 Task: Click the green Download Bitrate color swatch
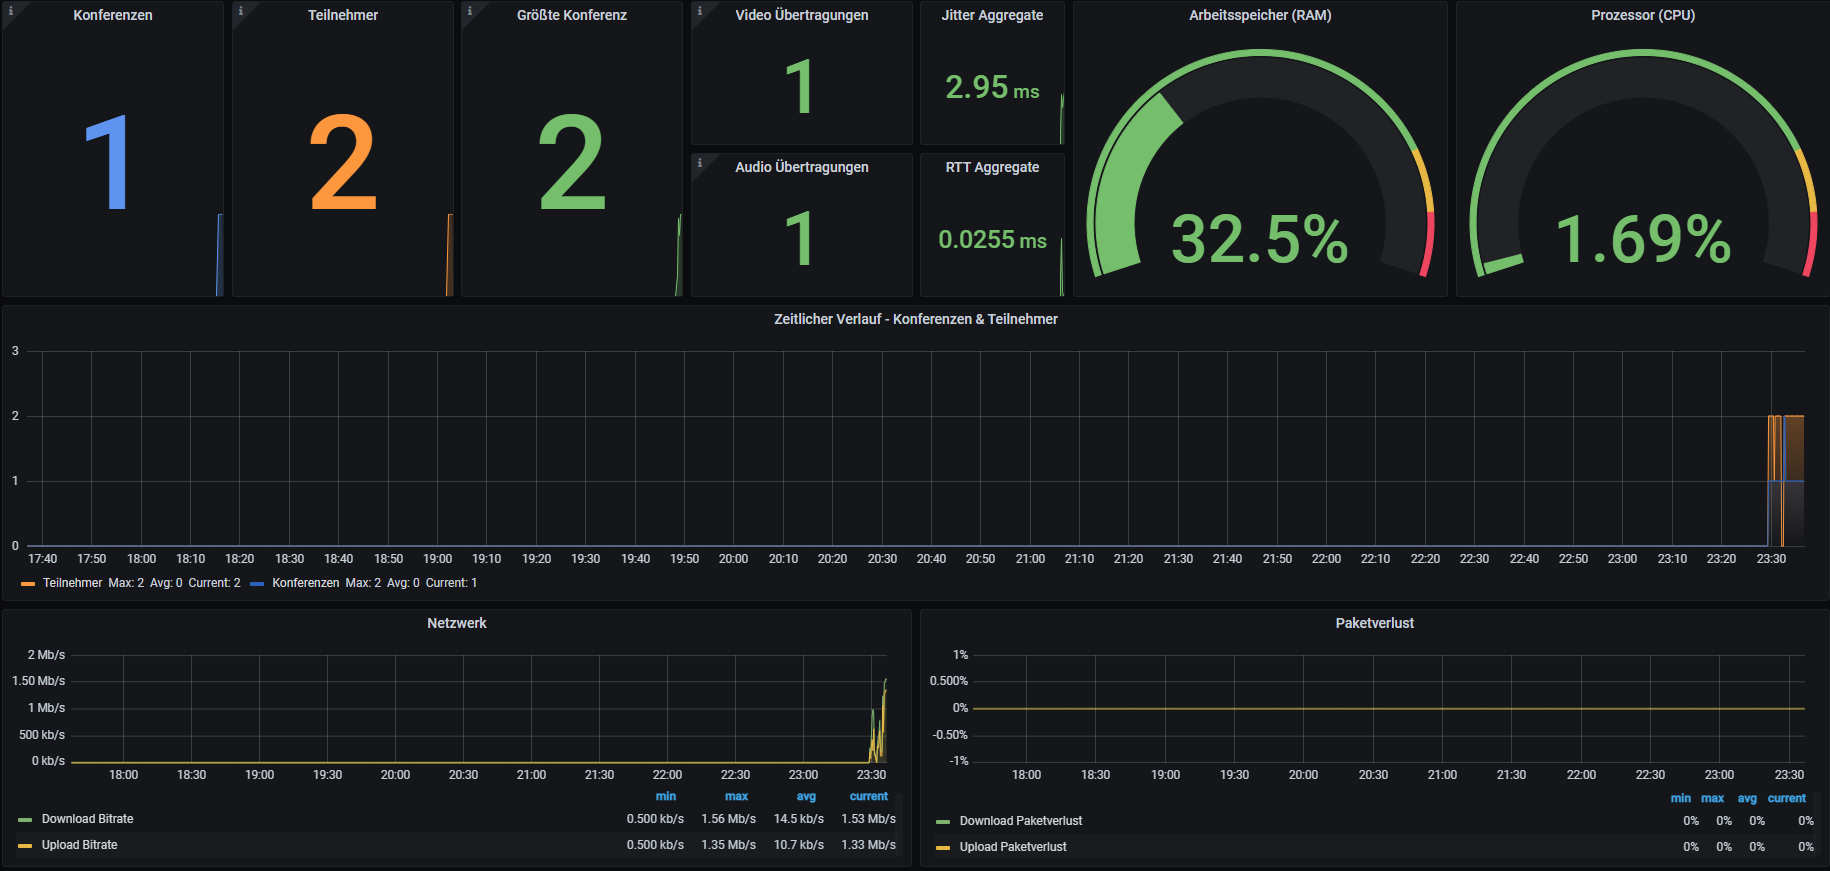[x=25, y=820]
